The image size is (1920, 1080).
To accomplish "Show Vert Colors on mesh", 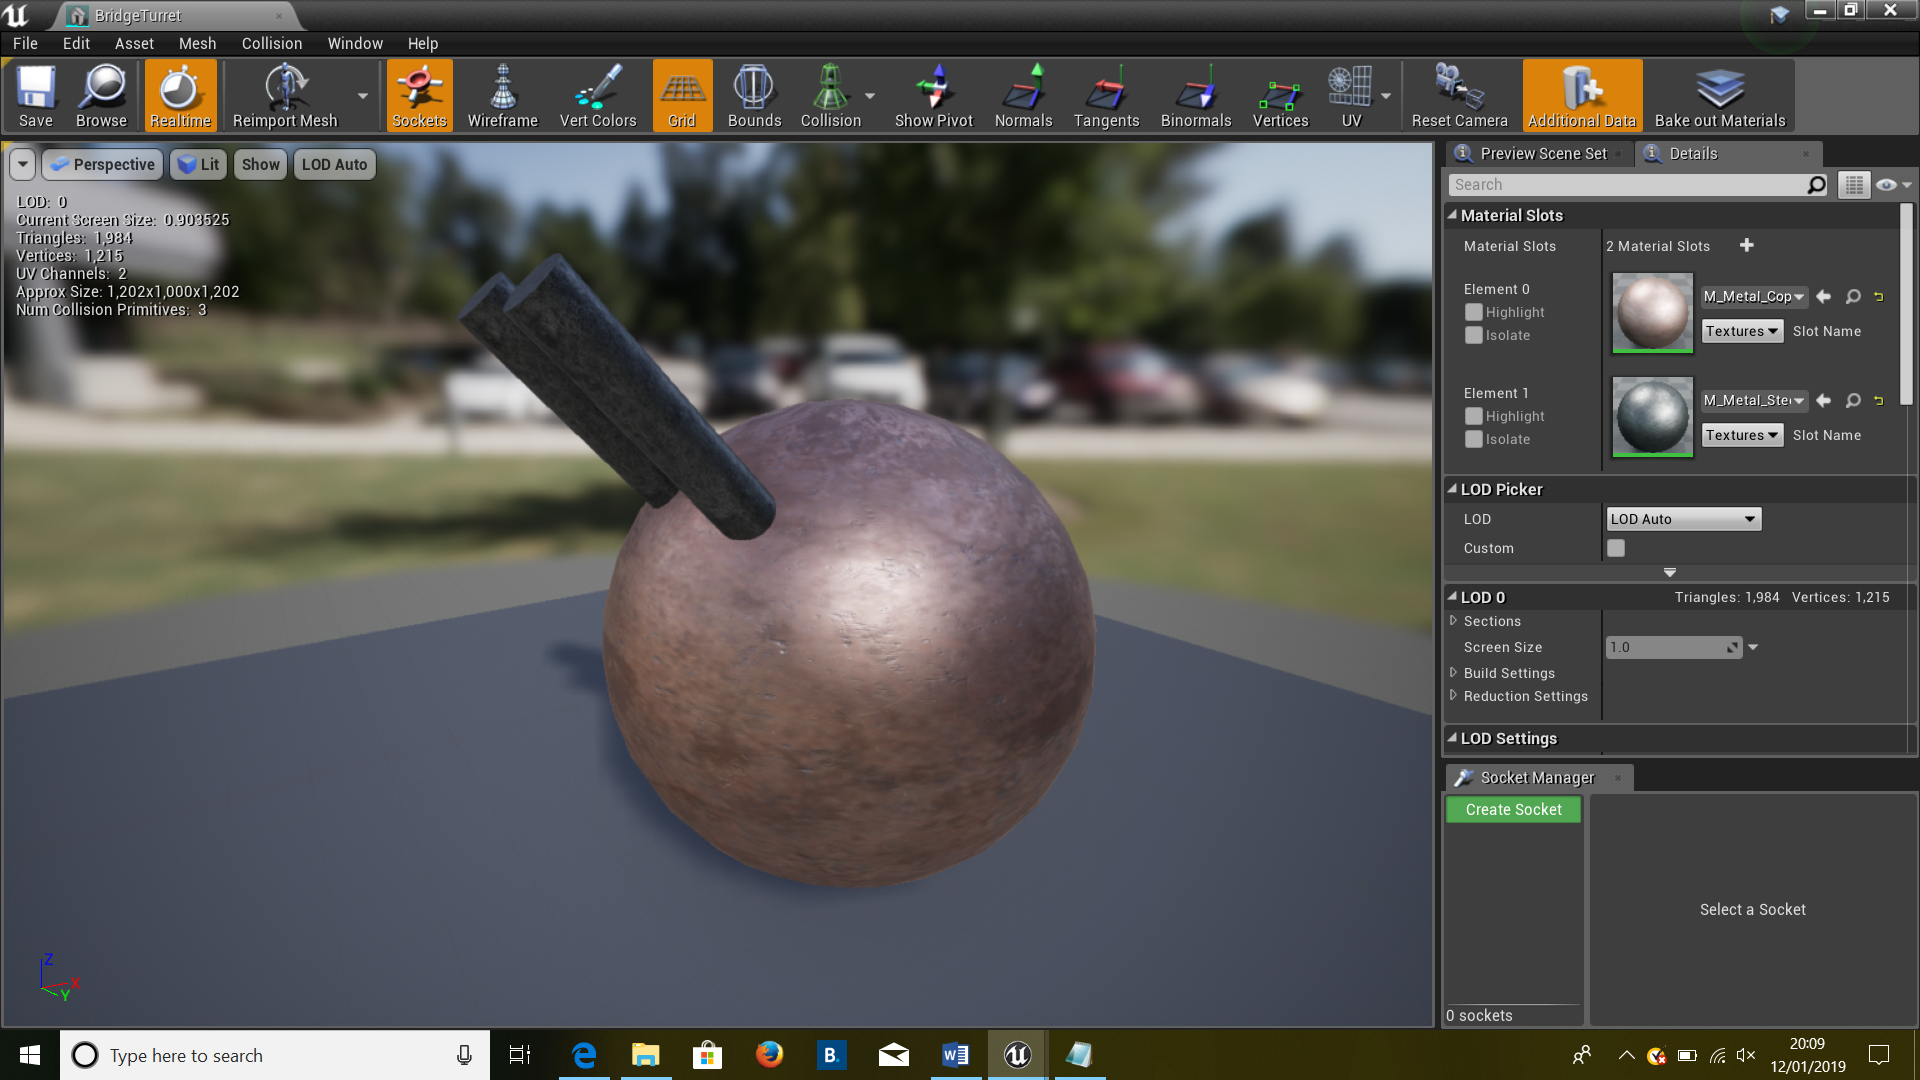I will pos(598,96).
